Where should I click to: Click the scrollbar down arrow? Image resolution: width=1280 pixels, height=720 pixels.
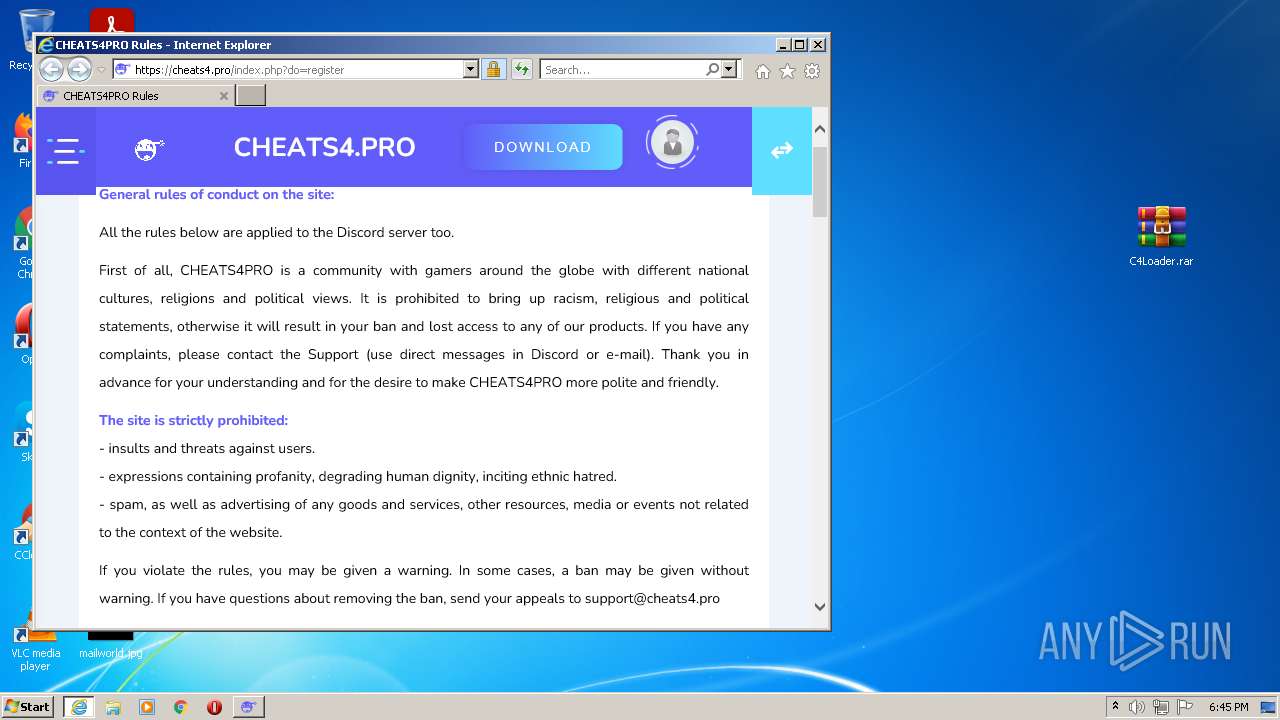tap(820, 606)
